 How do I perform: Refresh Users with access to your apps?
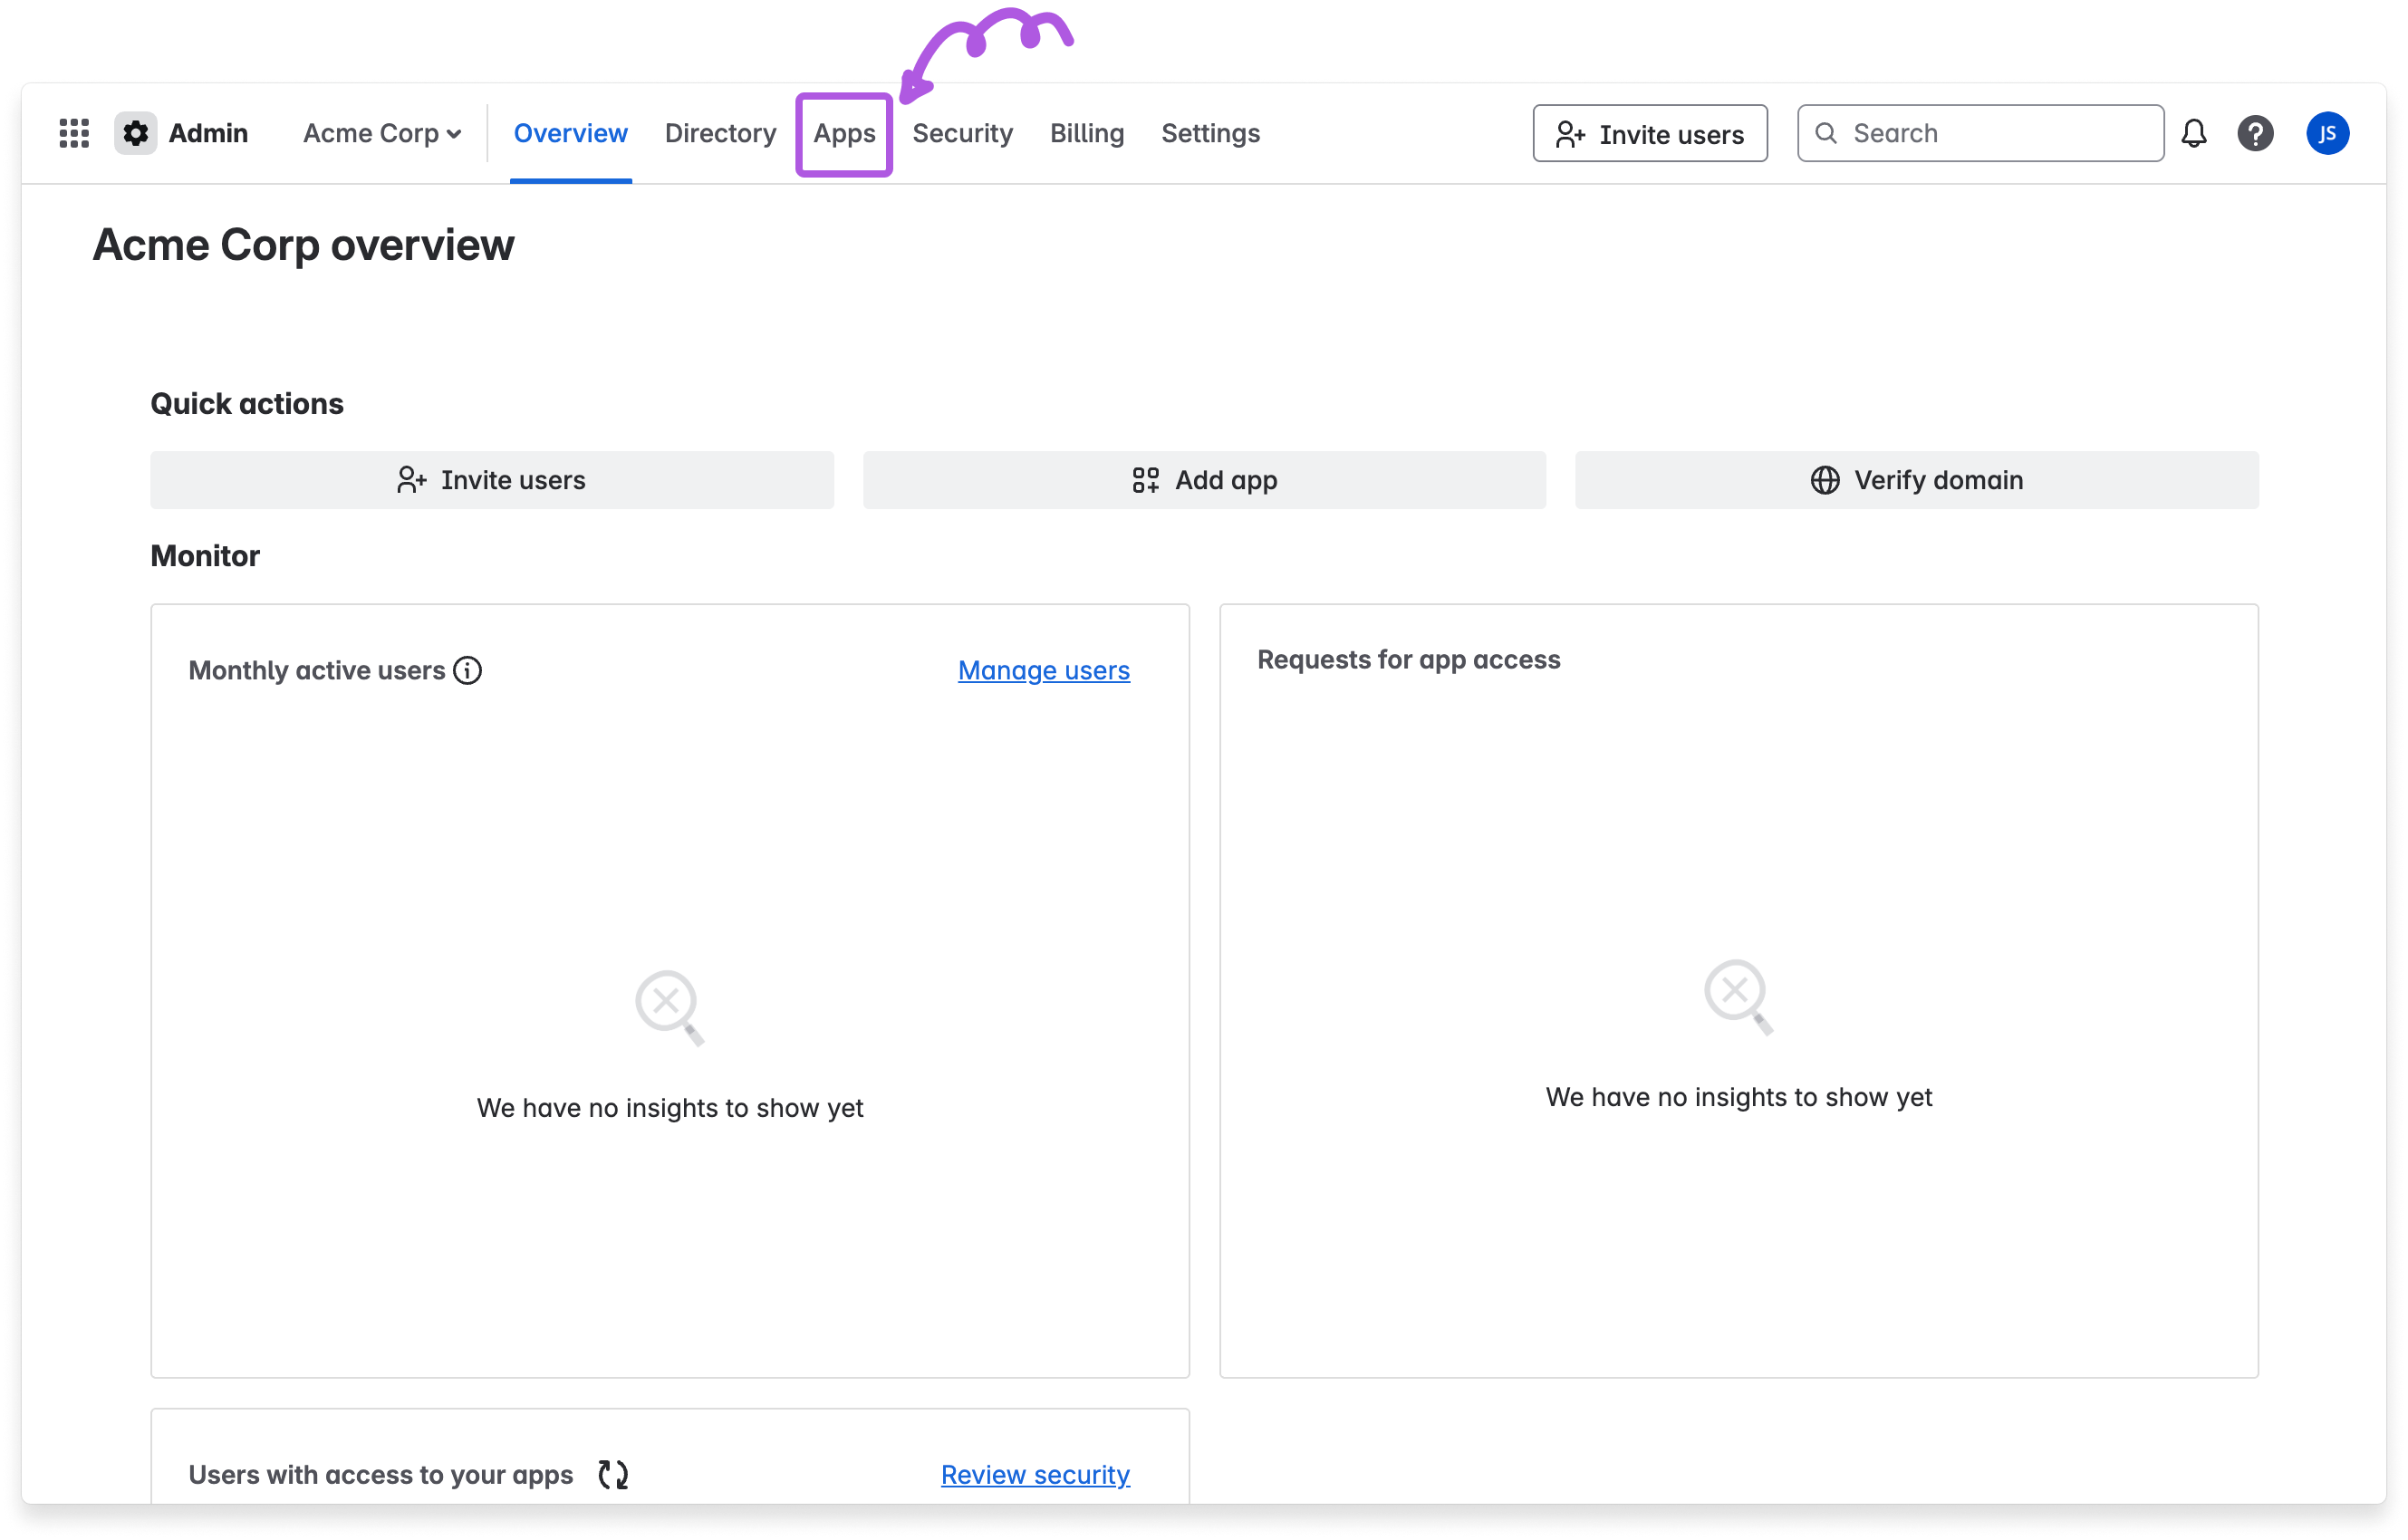pos(613,1474)
